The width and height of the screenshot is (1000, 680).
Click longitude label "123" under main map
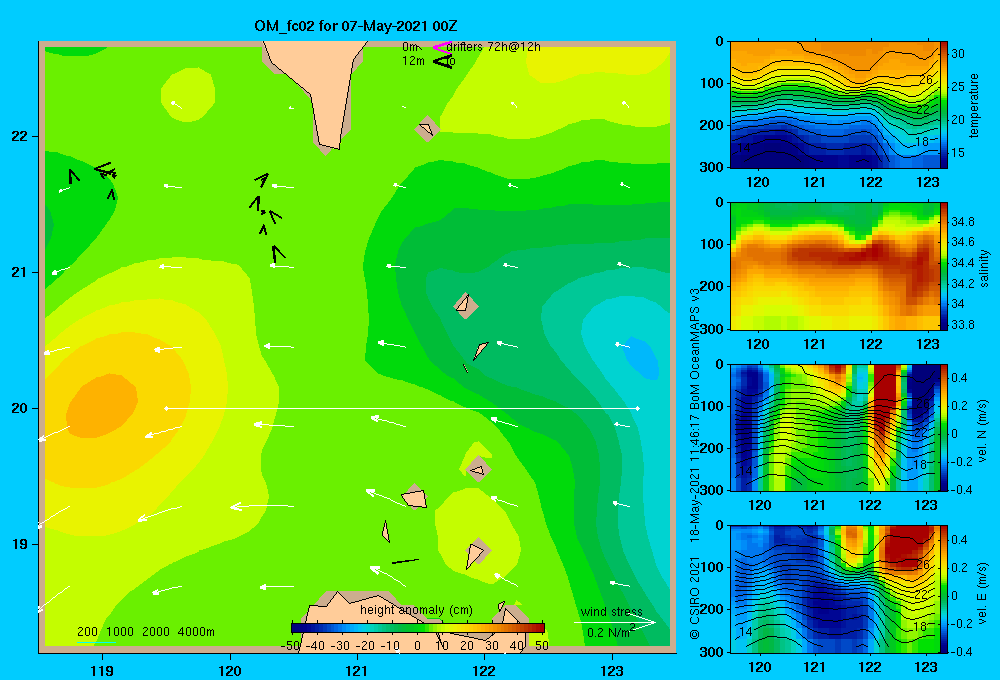click(612, 670)
